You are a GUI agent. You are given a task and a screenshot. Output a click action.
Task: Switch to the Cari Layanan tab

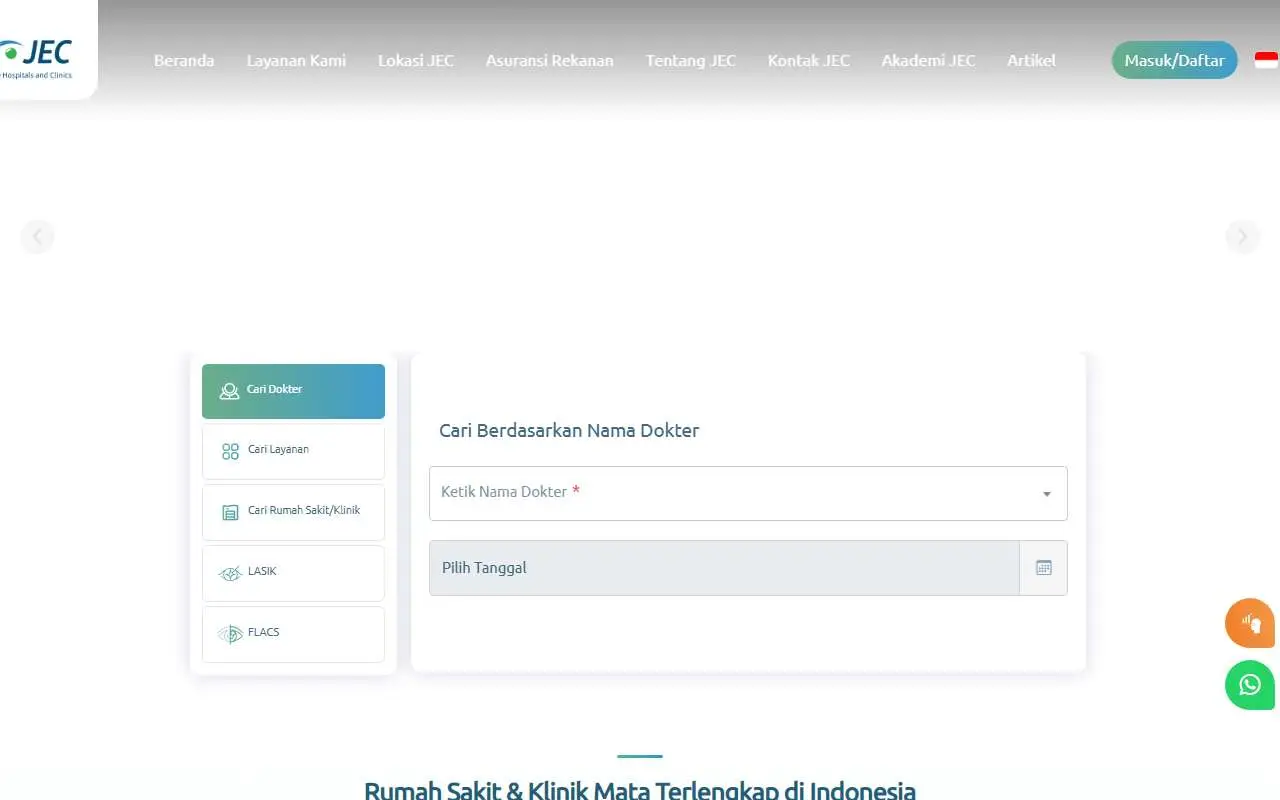coord(293,451)
